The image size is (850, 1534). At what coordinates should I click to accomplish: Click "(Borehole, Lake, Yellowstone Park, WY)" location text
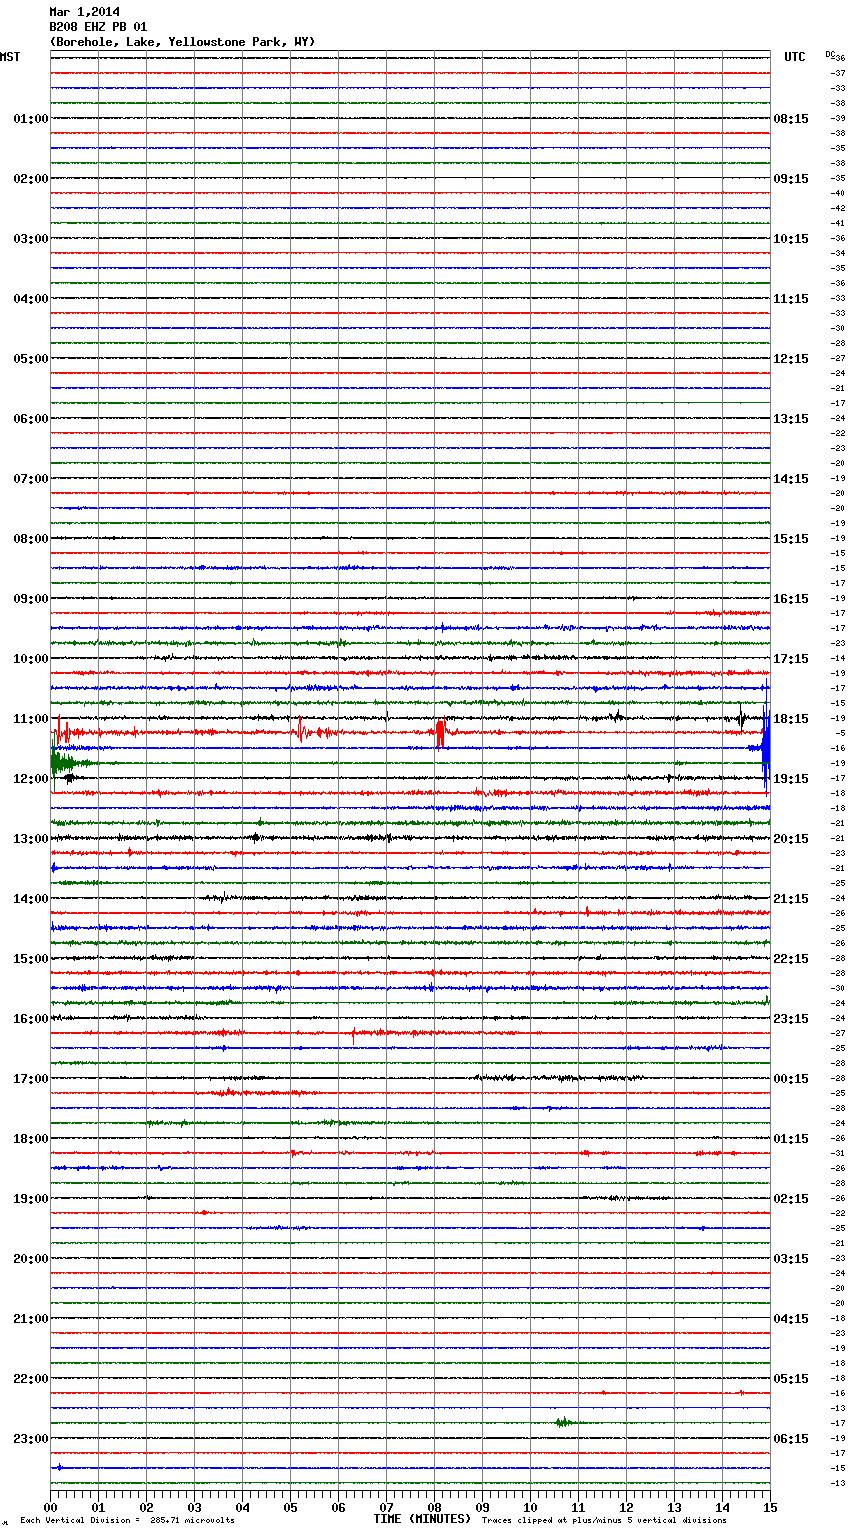[x=182, y=42]
